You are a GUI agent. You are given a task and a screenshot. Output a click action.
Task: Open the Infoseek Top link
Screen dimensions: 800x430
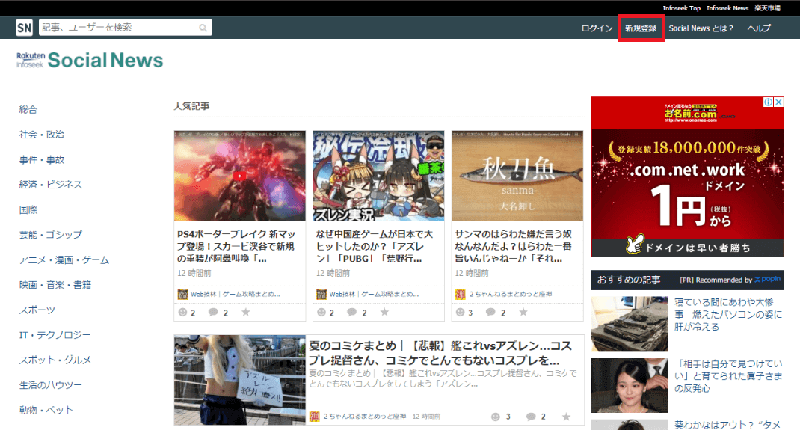(x=682, y=8)
